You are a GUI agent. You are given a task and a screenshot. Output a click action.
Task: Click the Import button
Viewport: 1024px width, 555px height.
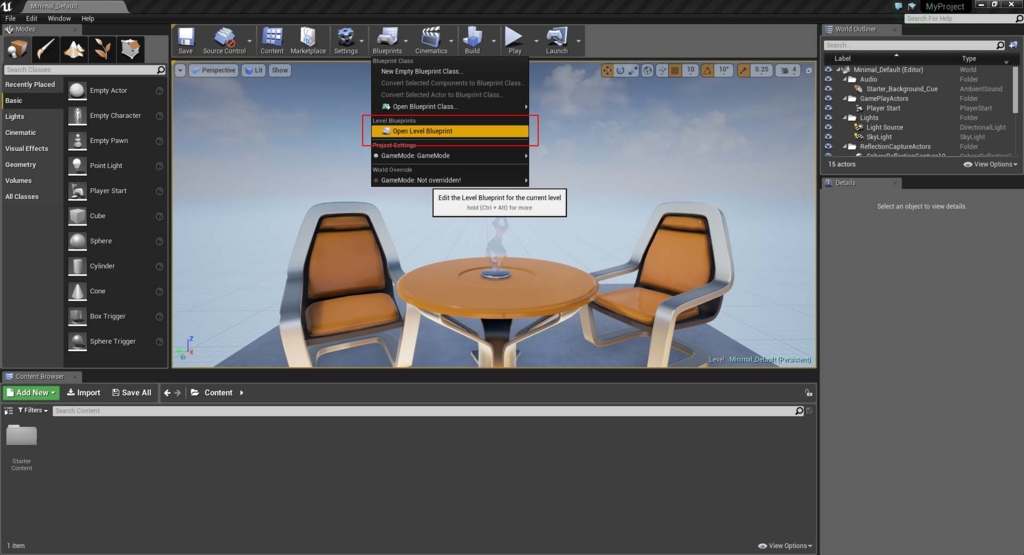pyautogui.click(x=84, y=392)
